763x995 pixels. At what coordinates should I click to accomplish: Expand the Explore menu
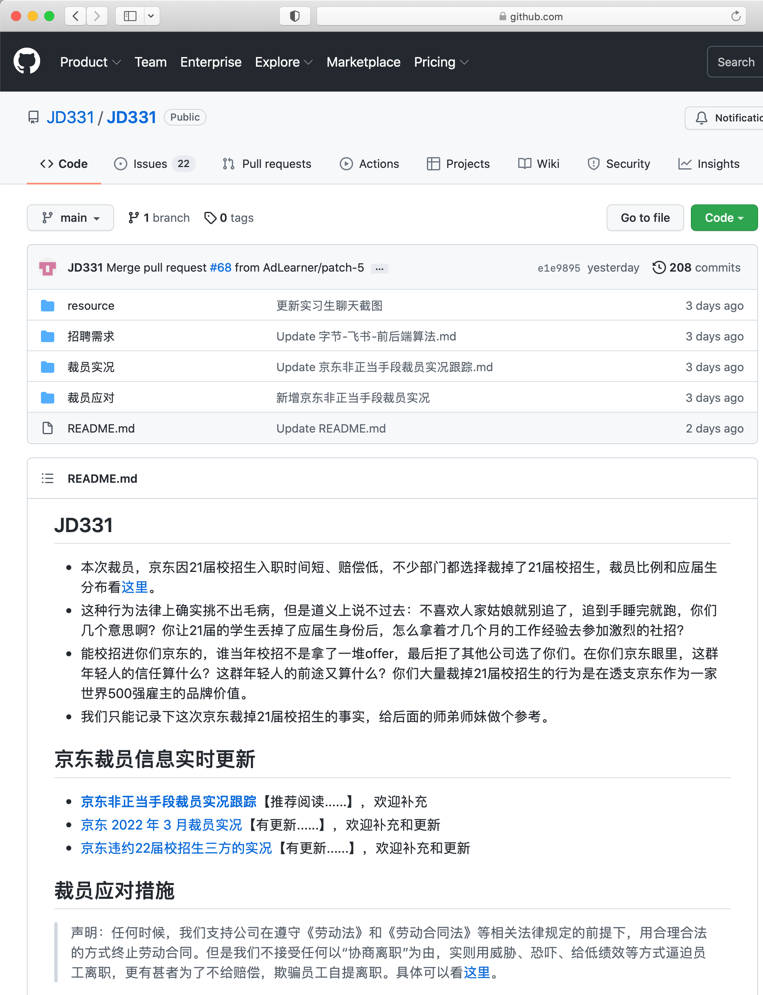click(x=284, y=62)
